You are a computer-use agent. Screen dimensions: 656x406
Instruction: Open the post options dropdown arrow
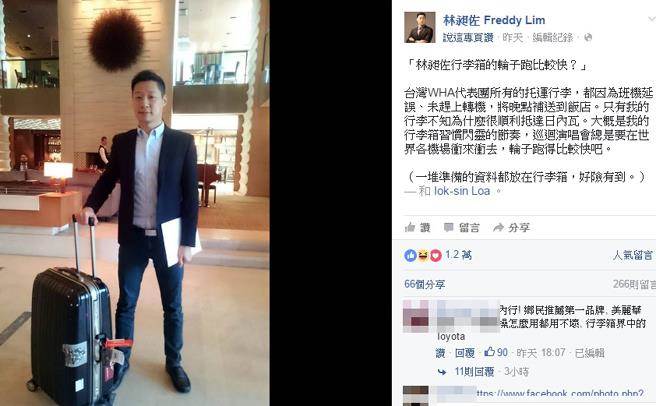[x=651, y=19]
